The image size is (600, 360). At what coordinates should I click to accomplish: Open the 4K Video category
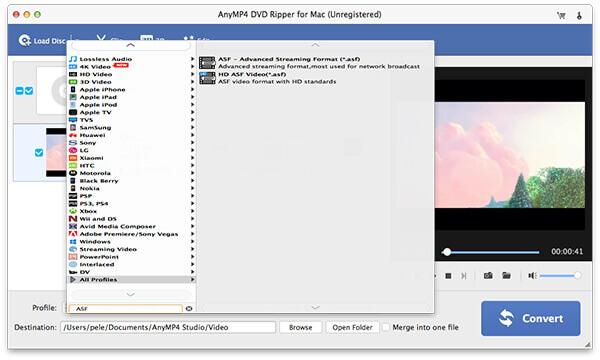pyautogui.click(x=95, y=67)
